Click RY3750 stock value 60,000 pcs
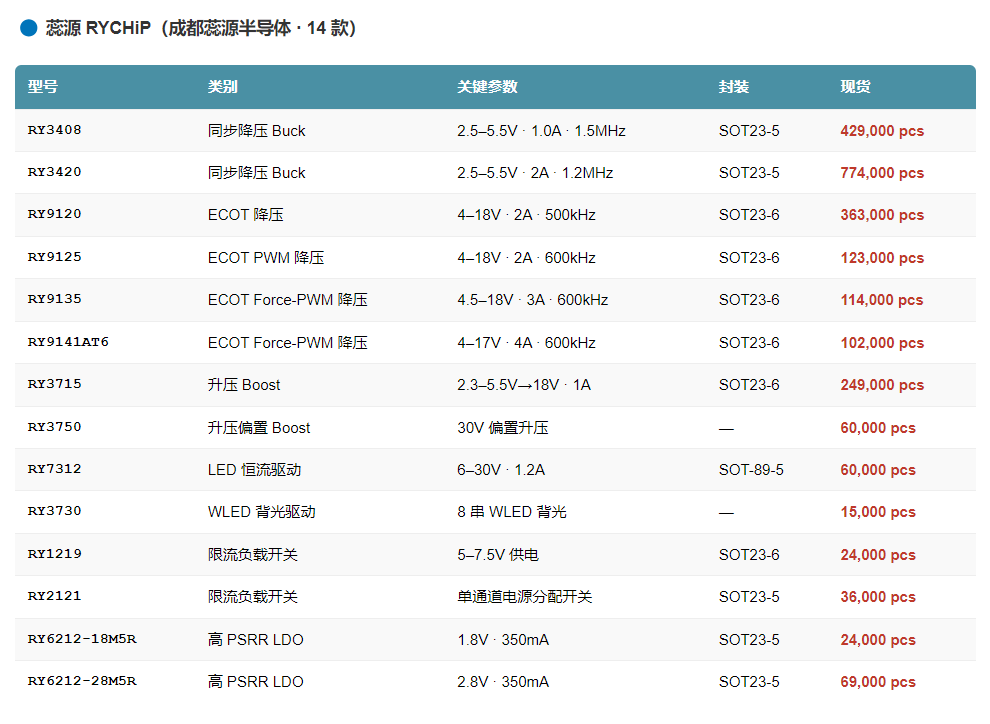Viewport: 990px width, 724px height. pos(878,428)
